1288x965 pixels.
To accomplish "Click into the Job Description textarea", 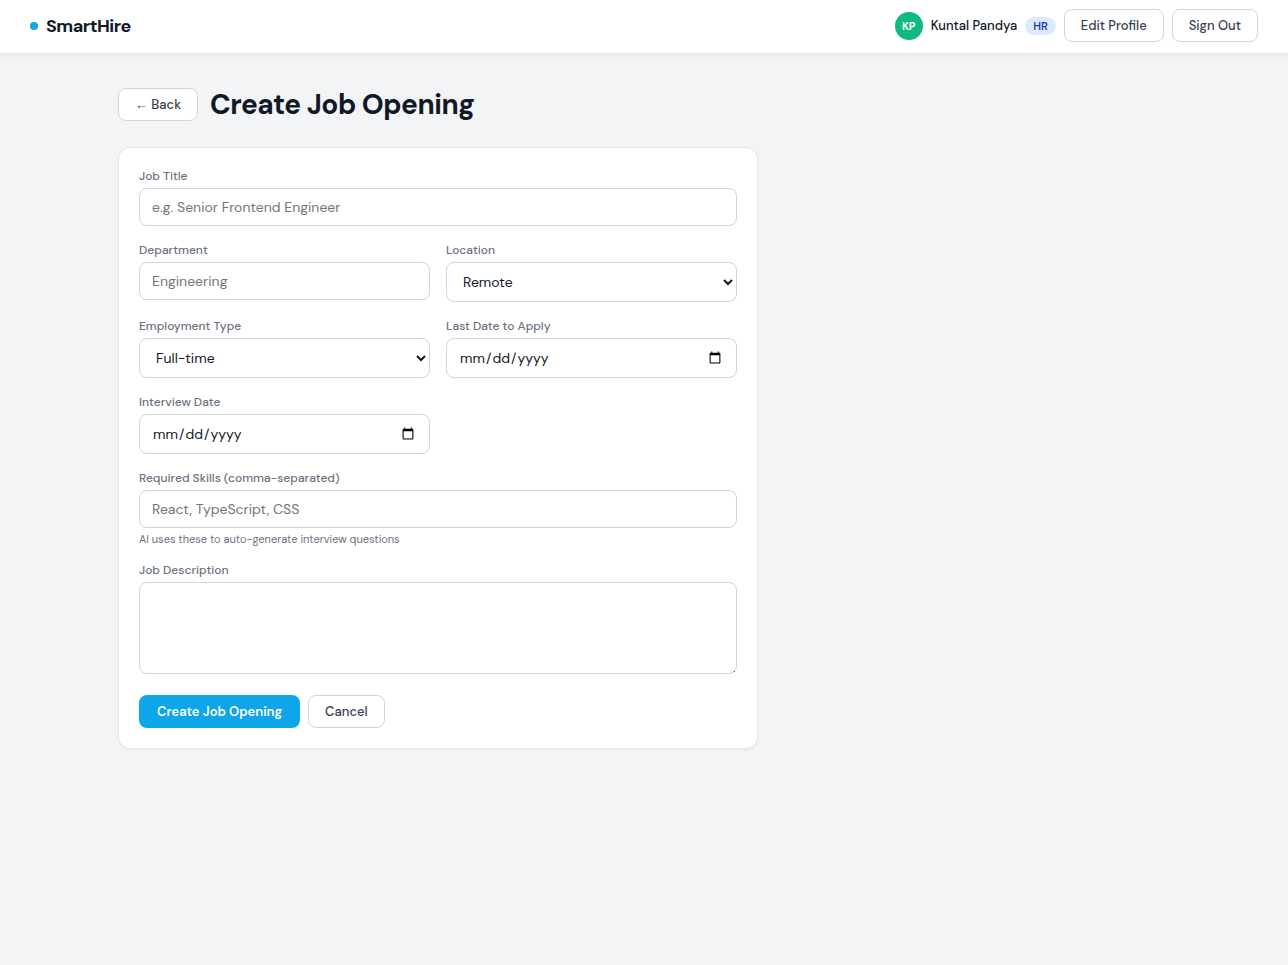I will coord(438,628).
